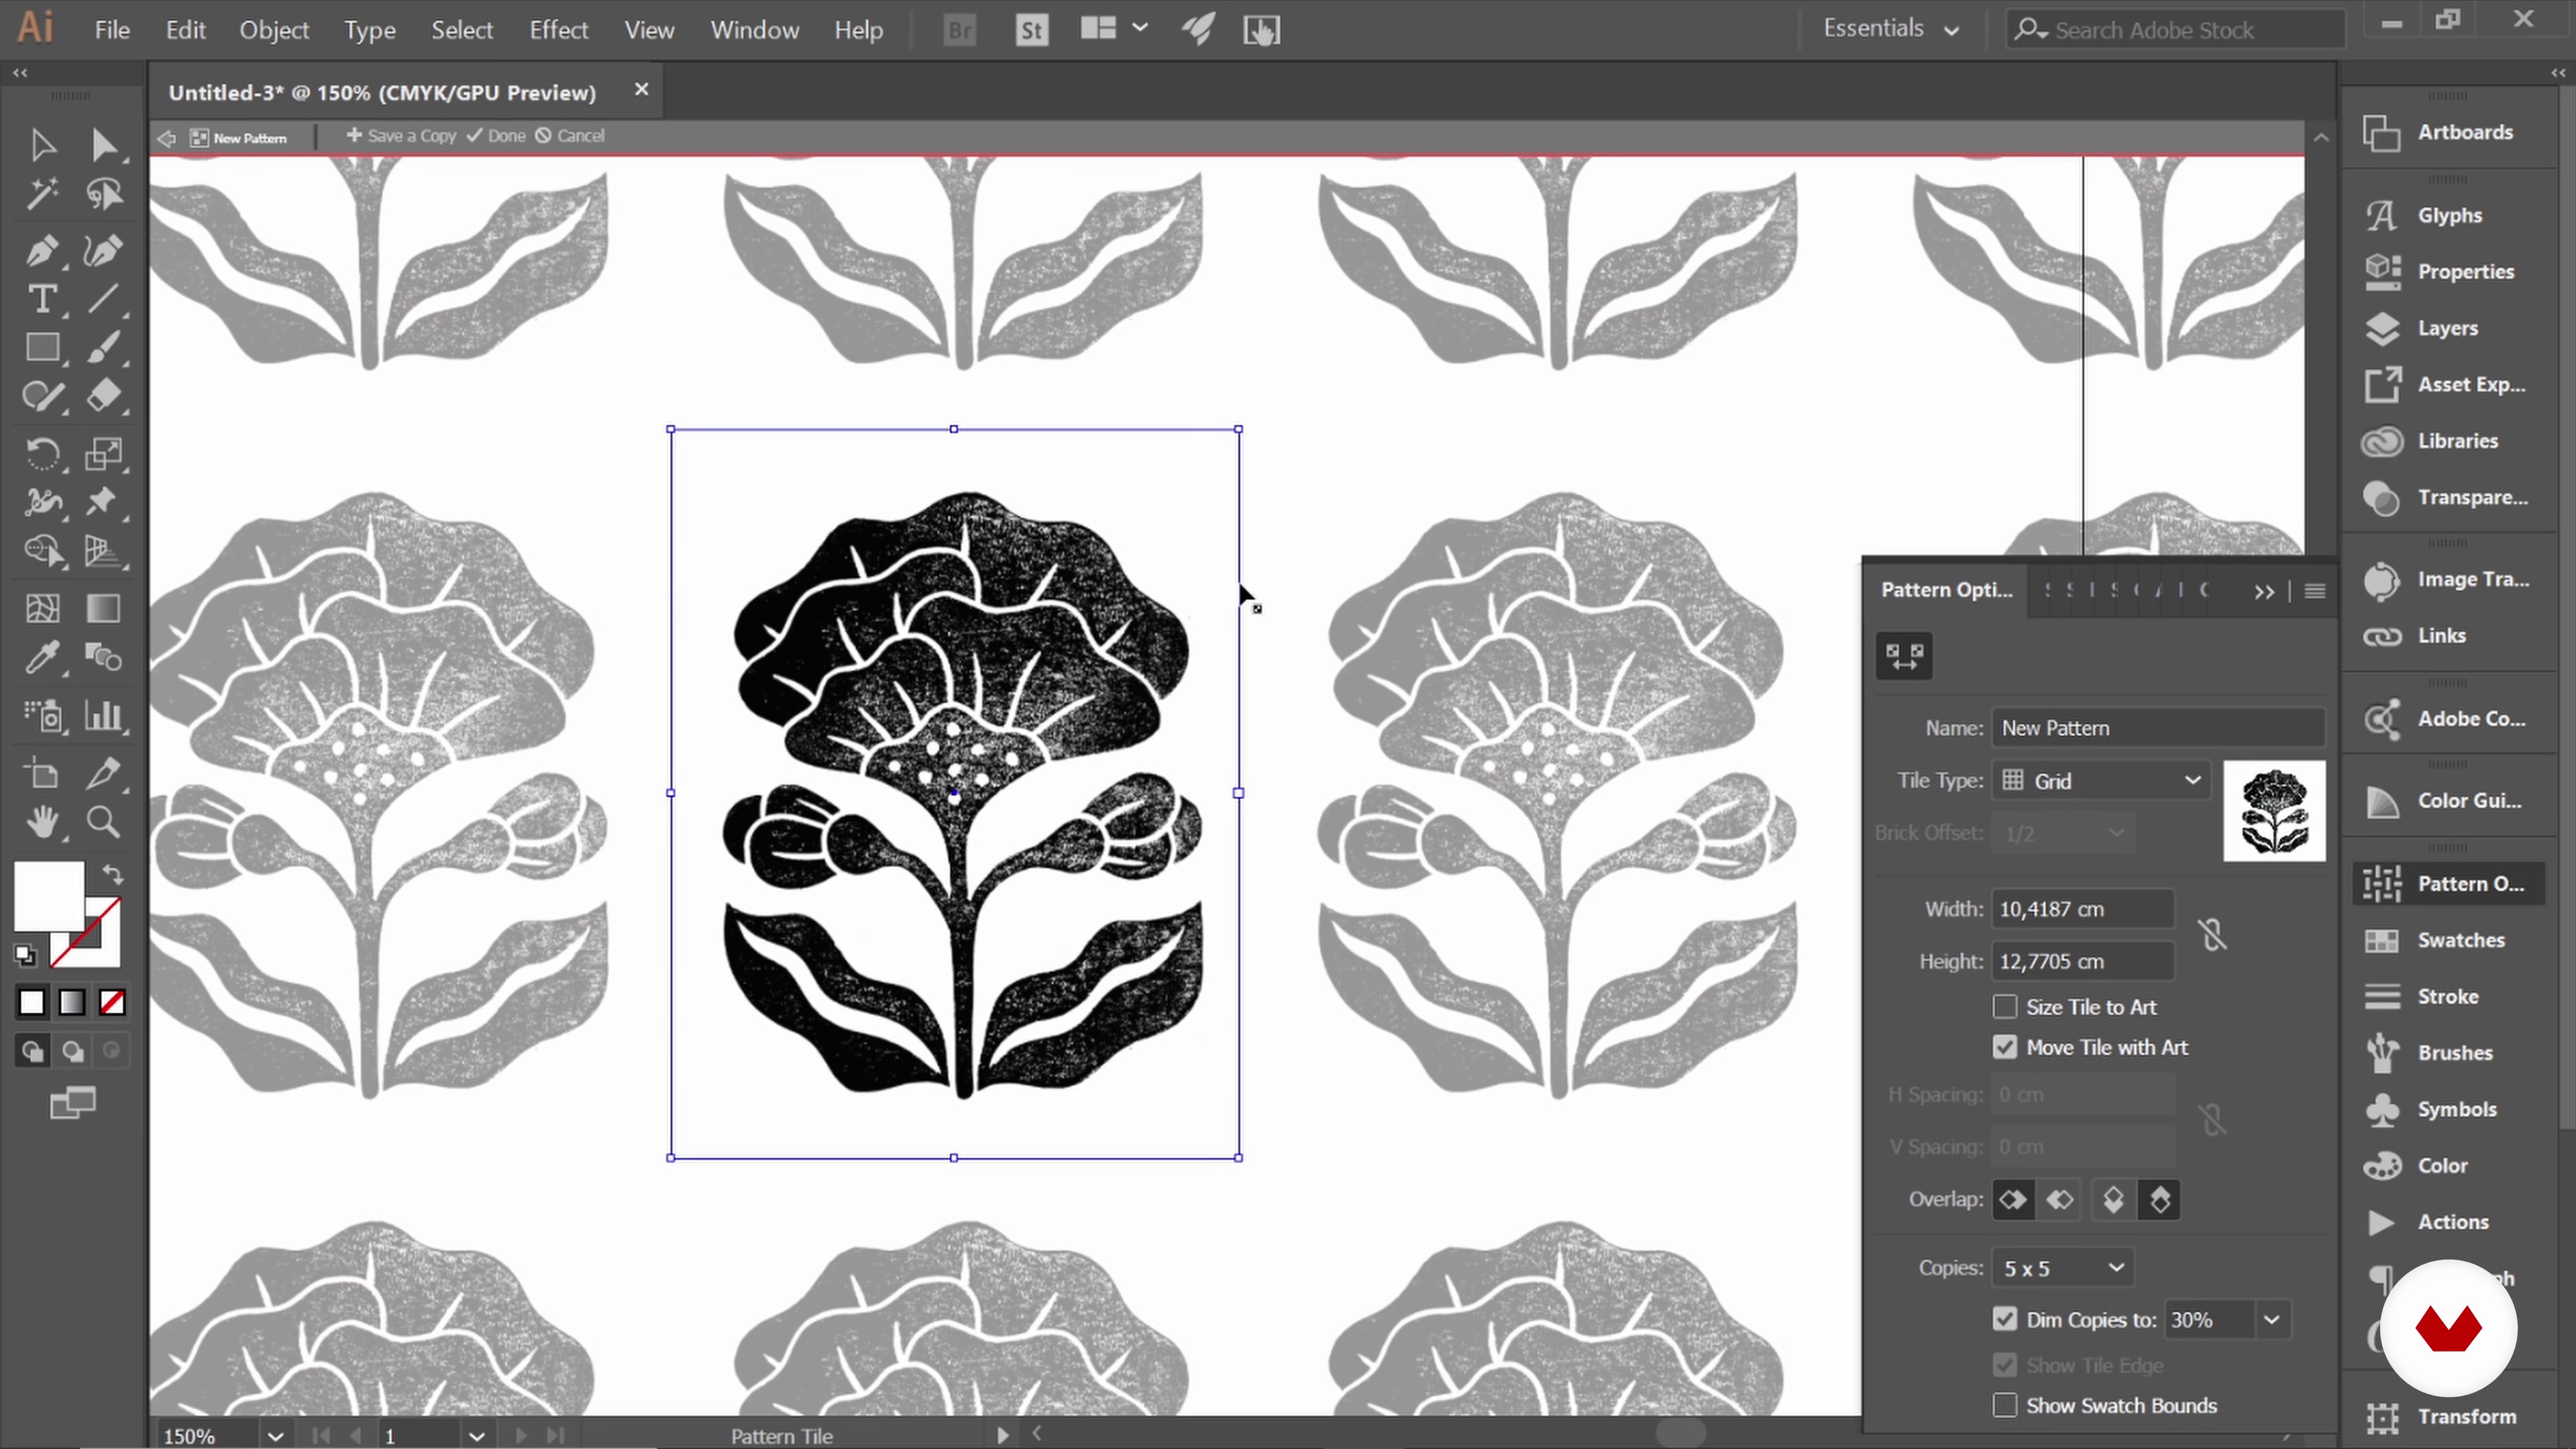Screen dimensions: 2576x1449
Task: Swap fill and stroke arrows
Action: (112, 875)
